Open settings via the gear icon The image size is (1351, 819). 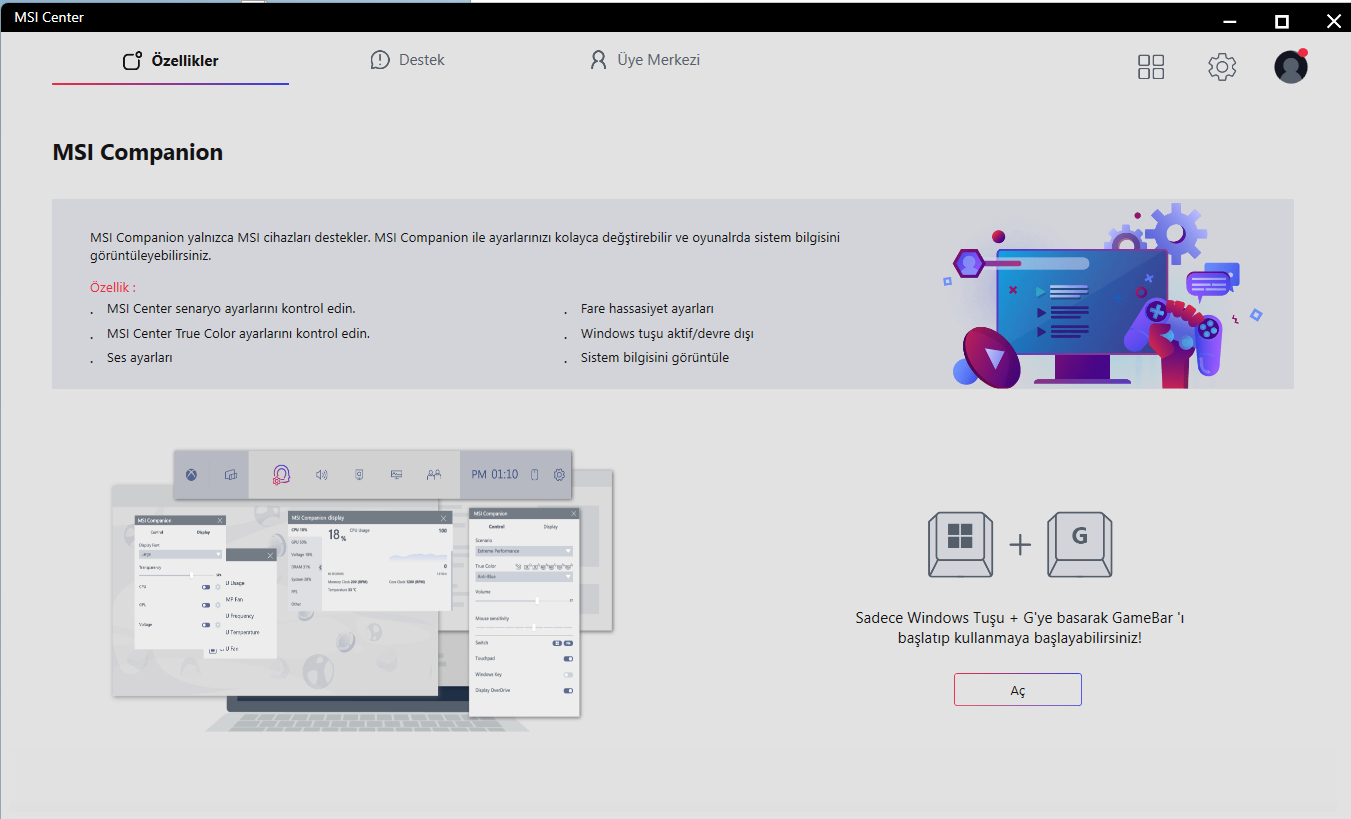tap(1222, 67)
